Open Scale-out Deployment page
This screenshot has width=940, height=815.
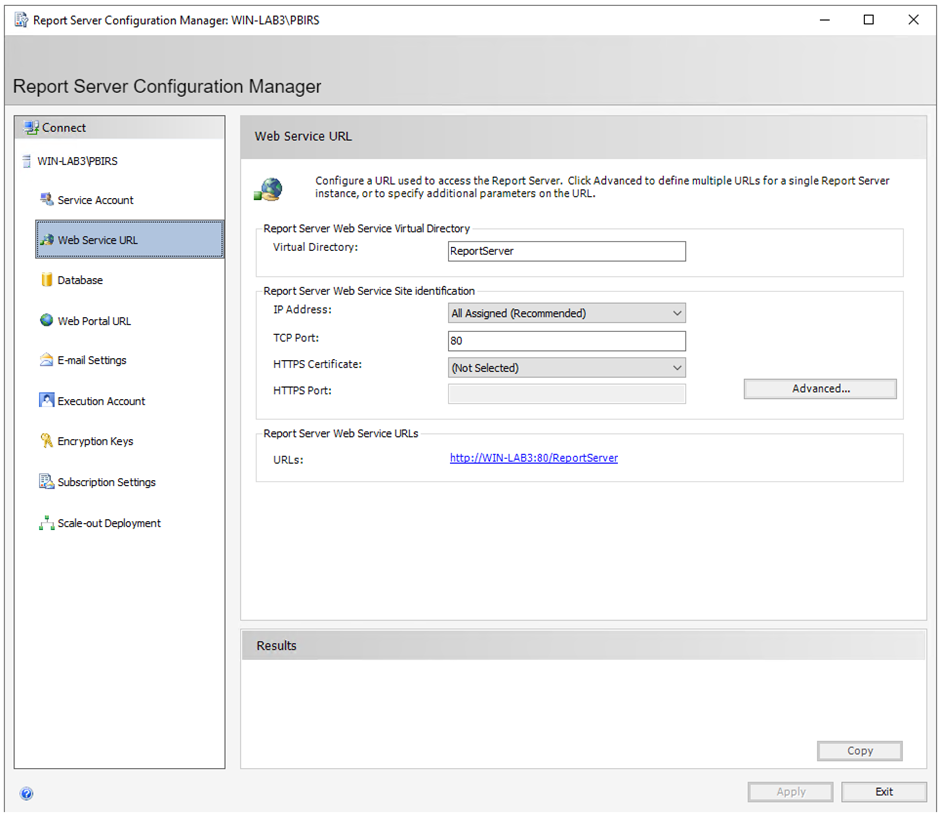click(109, 523)
